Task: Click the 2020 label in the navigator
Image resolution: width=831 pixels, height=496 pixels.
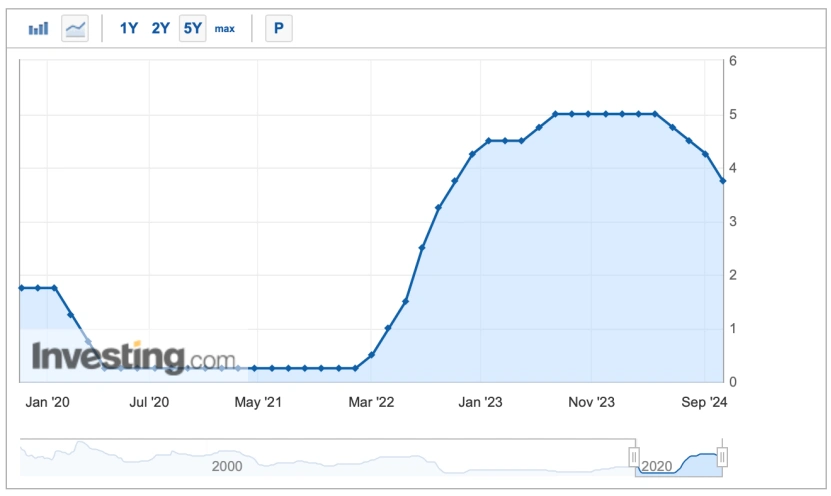Action: click(656, 466)
